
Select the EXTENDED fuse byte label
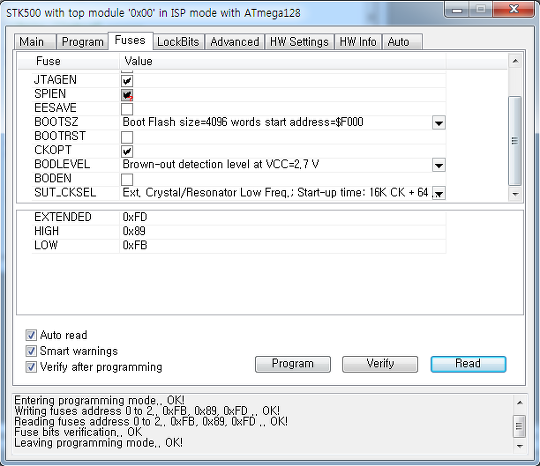[x=63, y=217]
